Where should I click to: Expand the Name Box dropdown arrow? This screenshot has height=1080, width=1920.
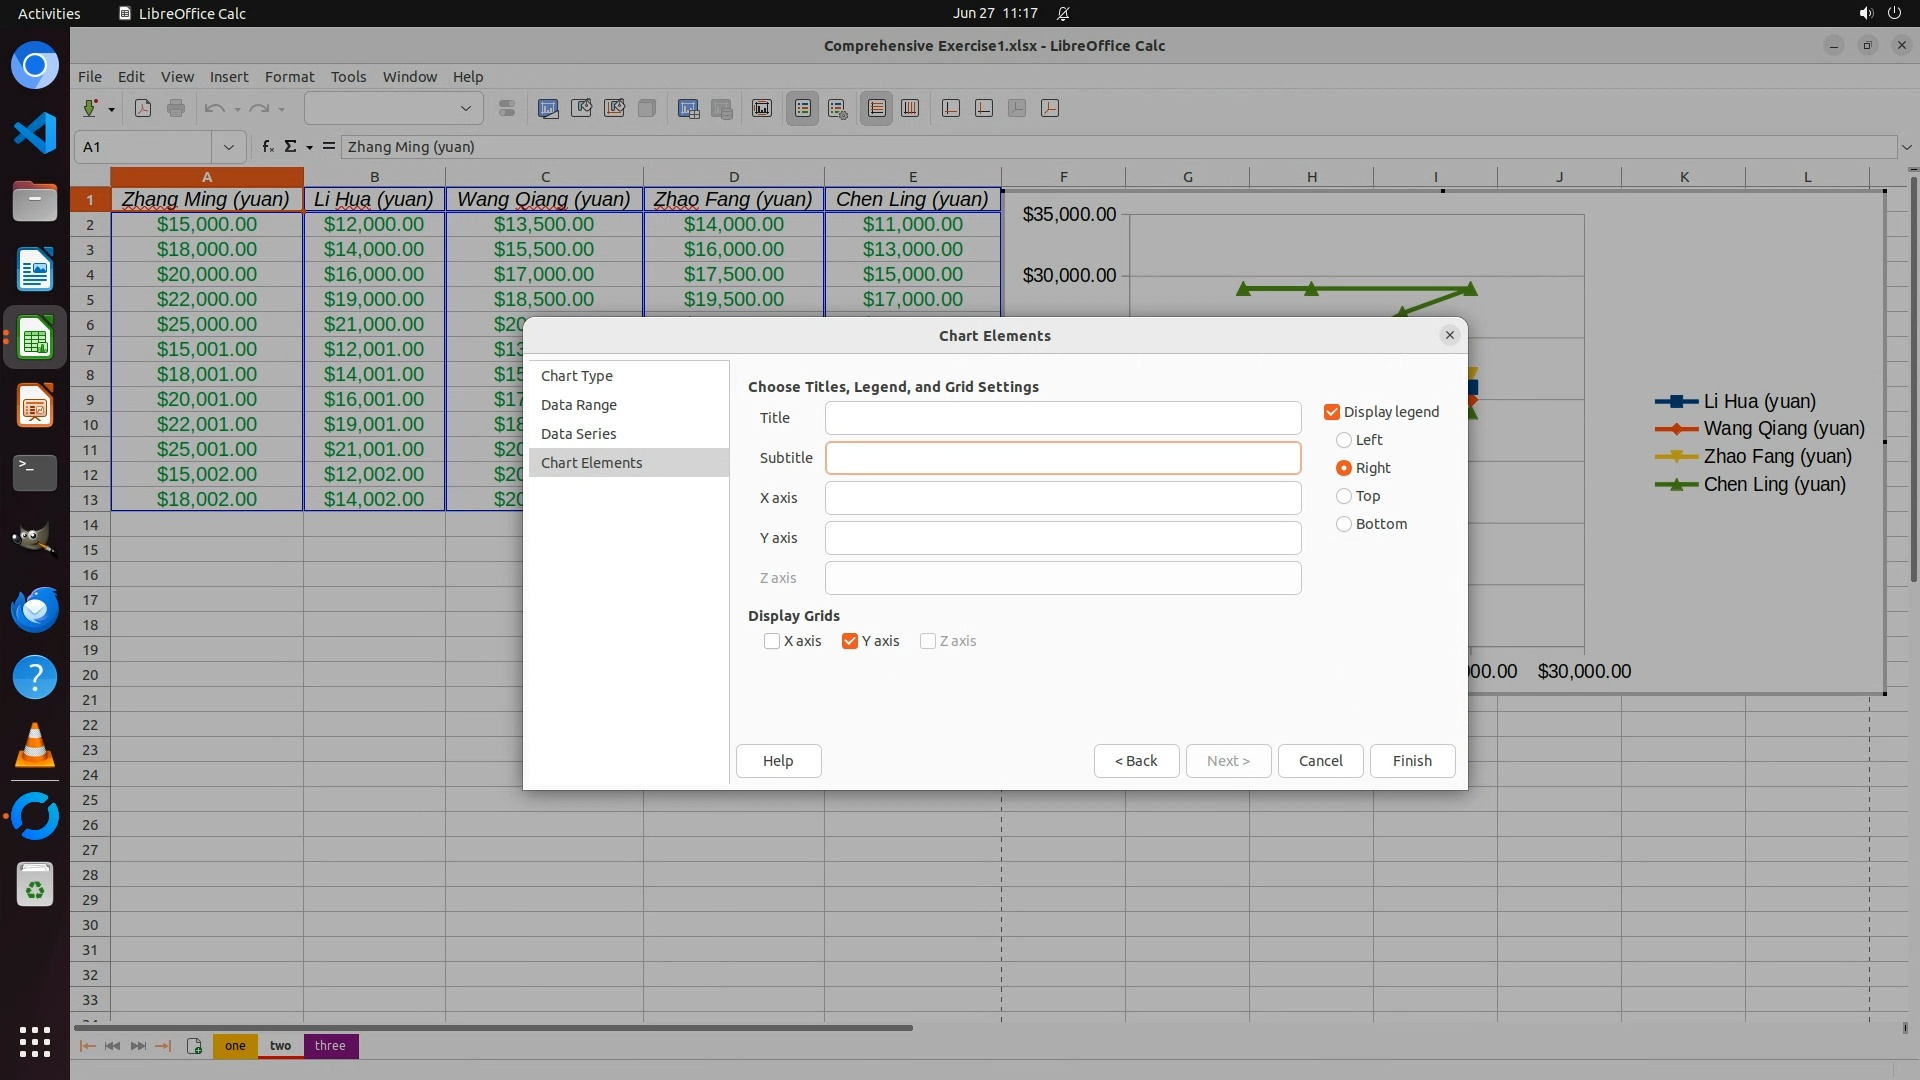229,147
